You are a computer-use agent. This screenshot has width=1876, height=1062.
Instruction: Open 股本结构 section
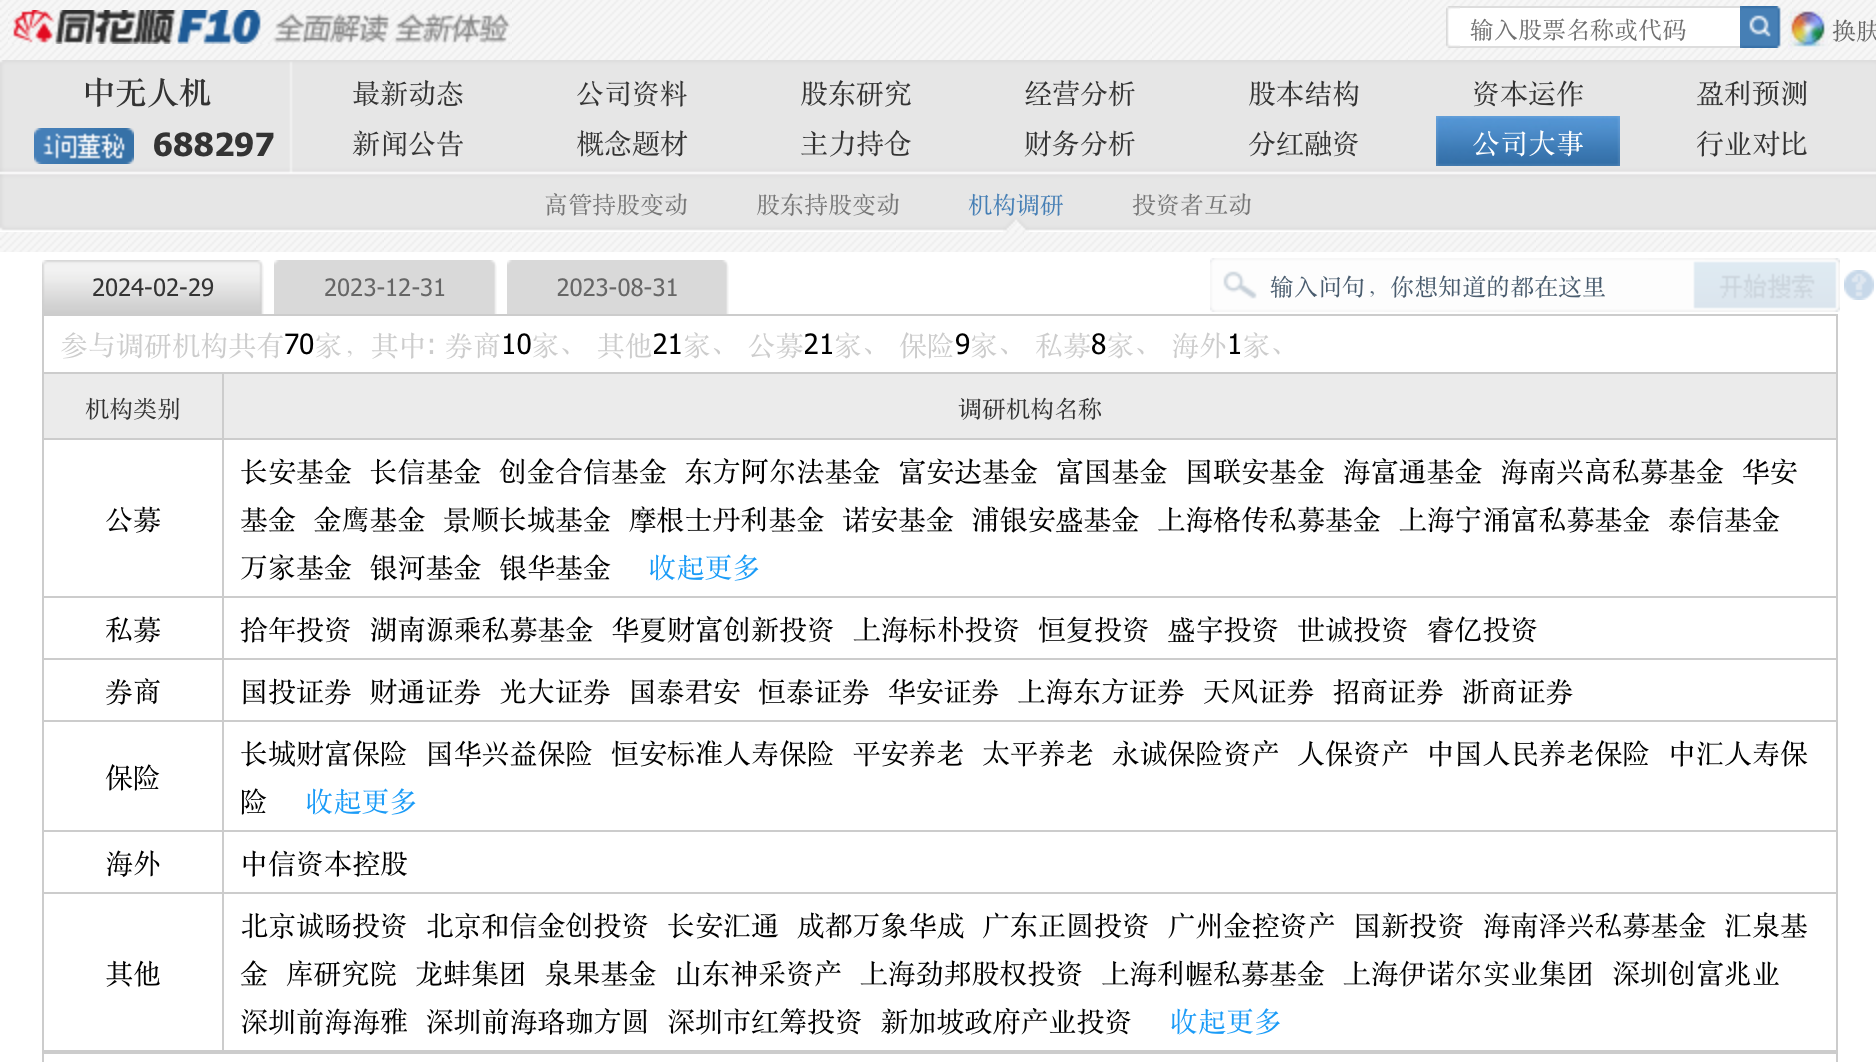[x=1304, y=94]
